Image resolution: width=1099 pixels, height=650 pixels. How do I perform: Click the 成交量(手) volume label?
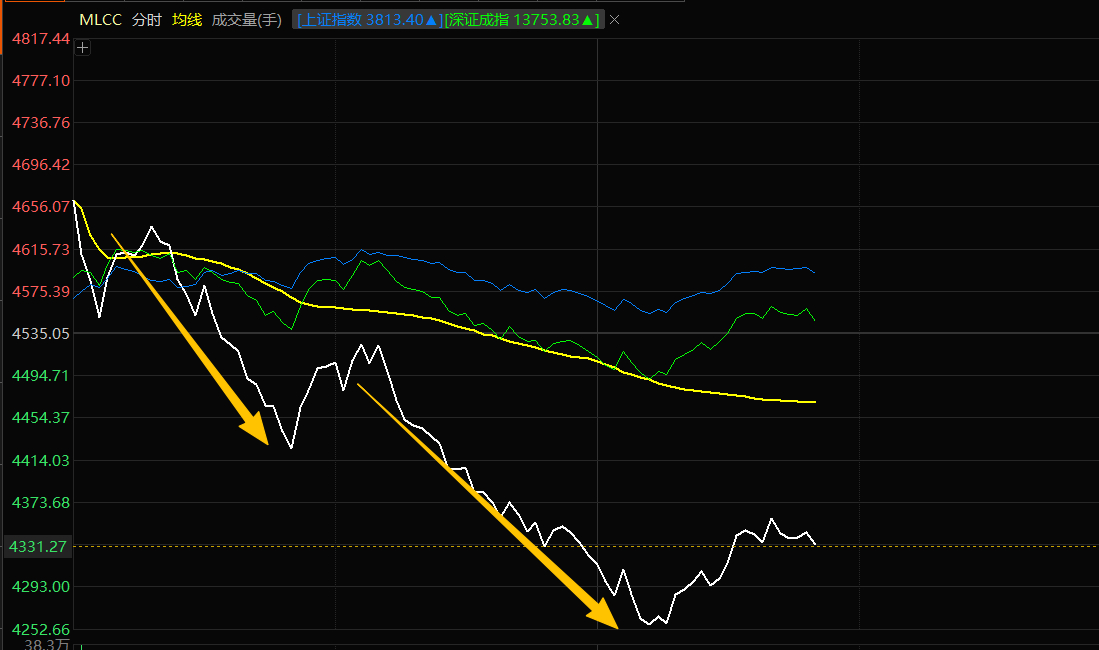click(x=247, y=20)
